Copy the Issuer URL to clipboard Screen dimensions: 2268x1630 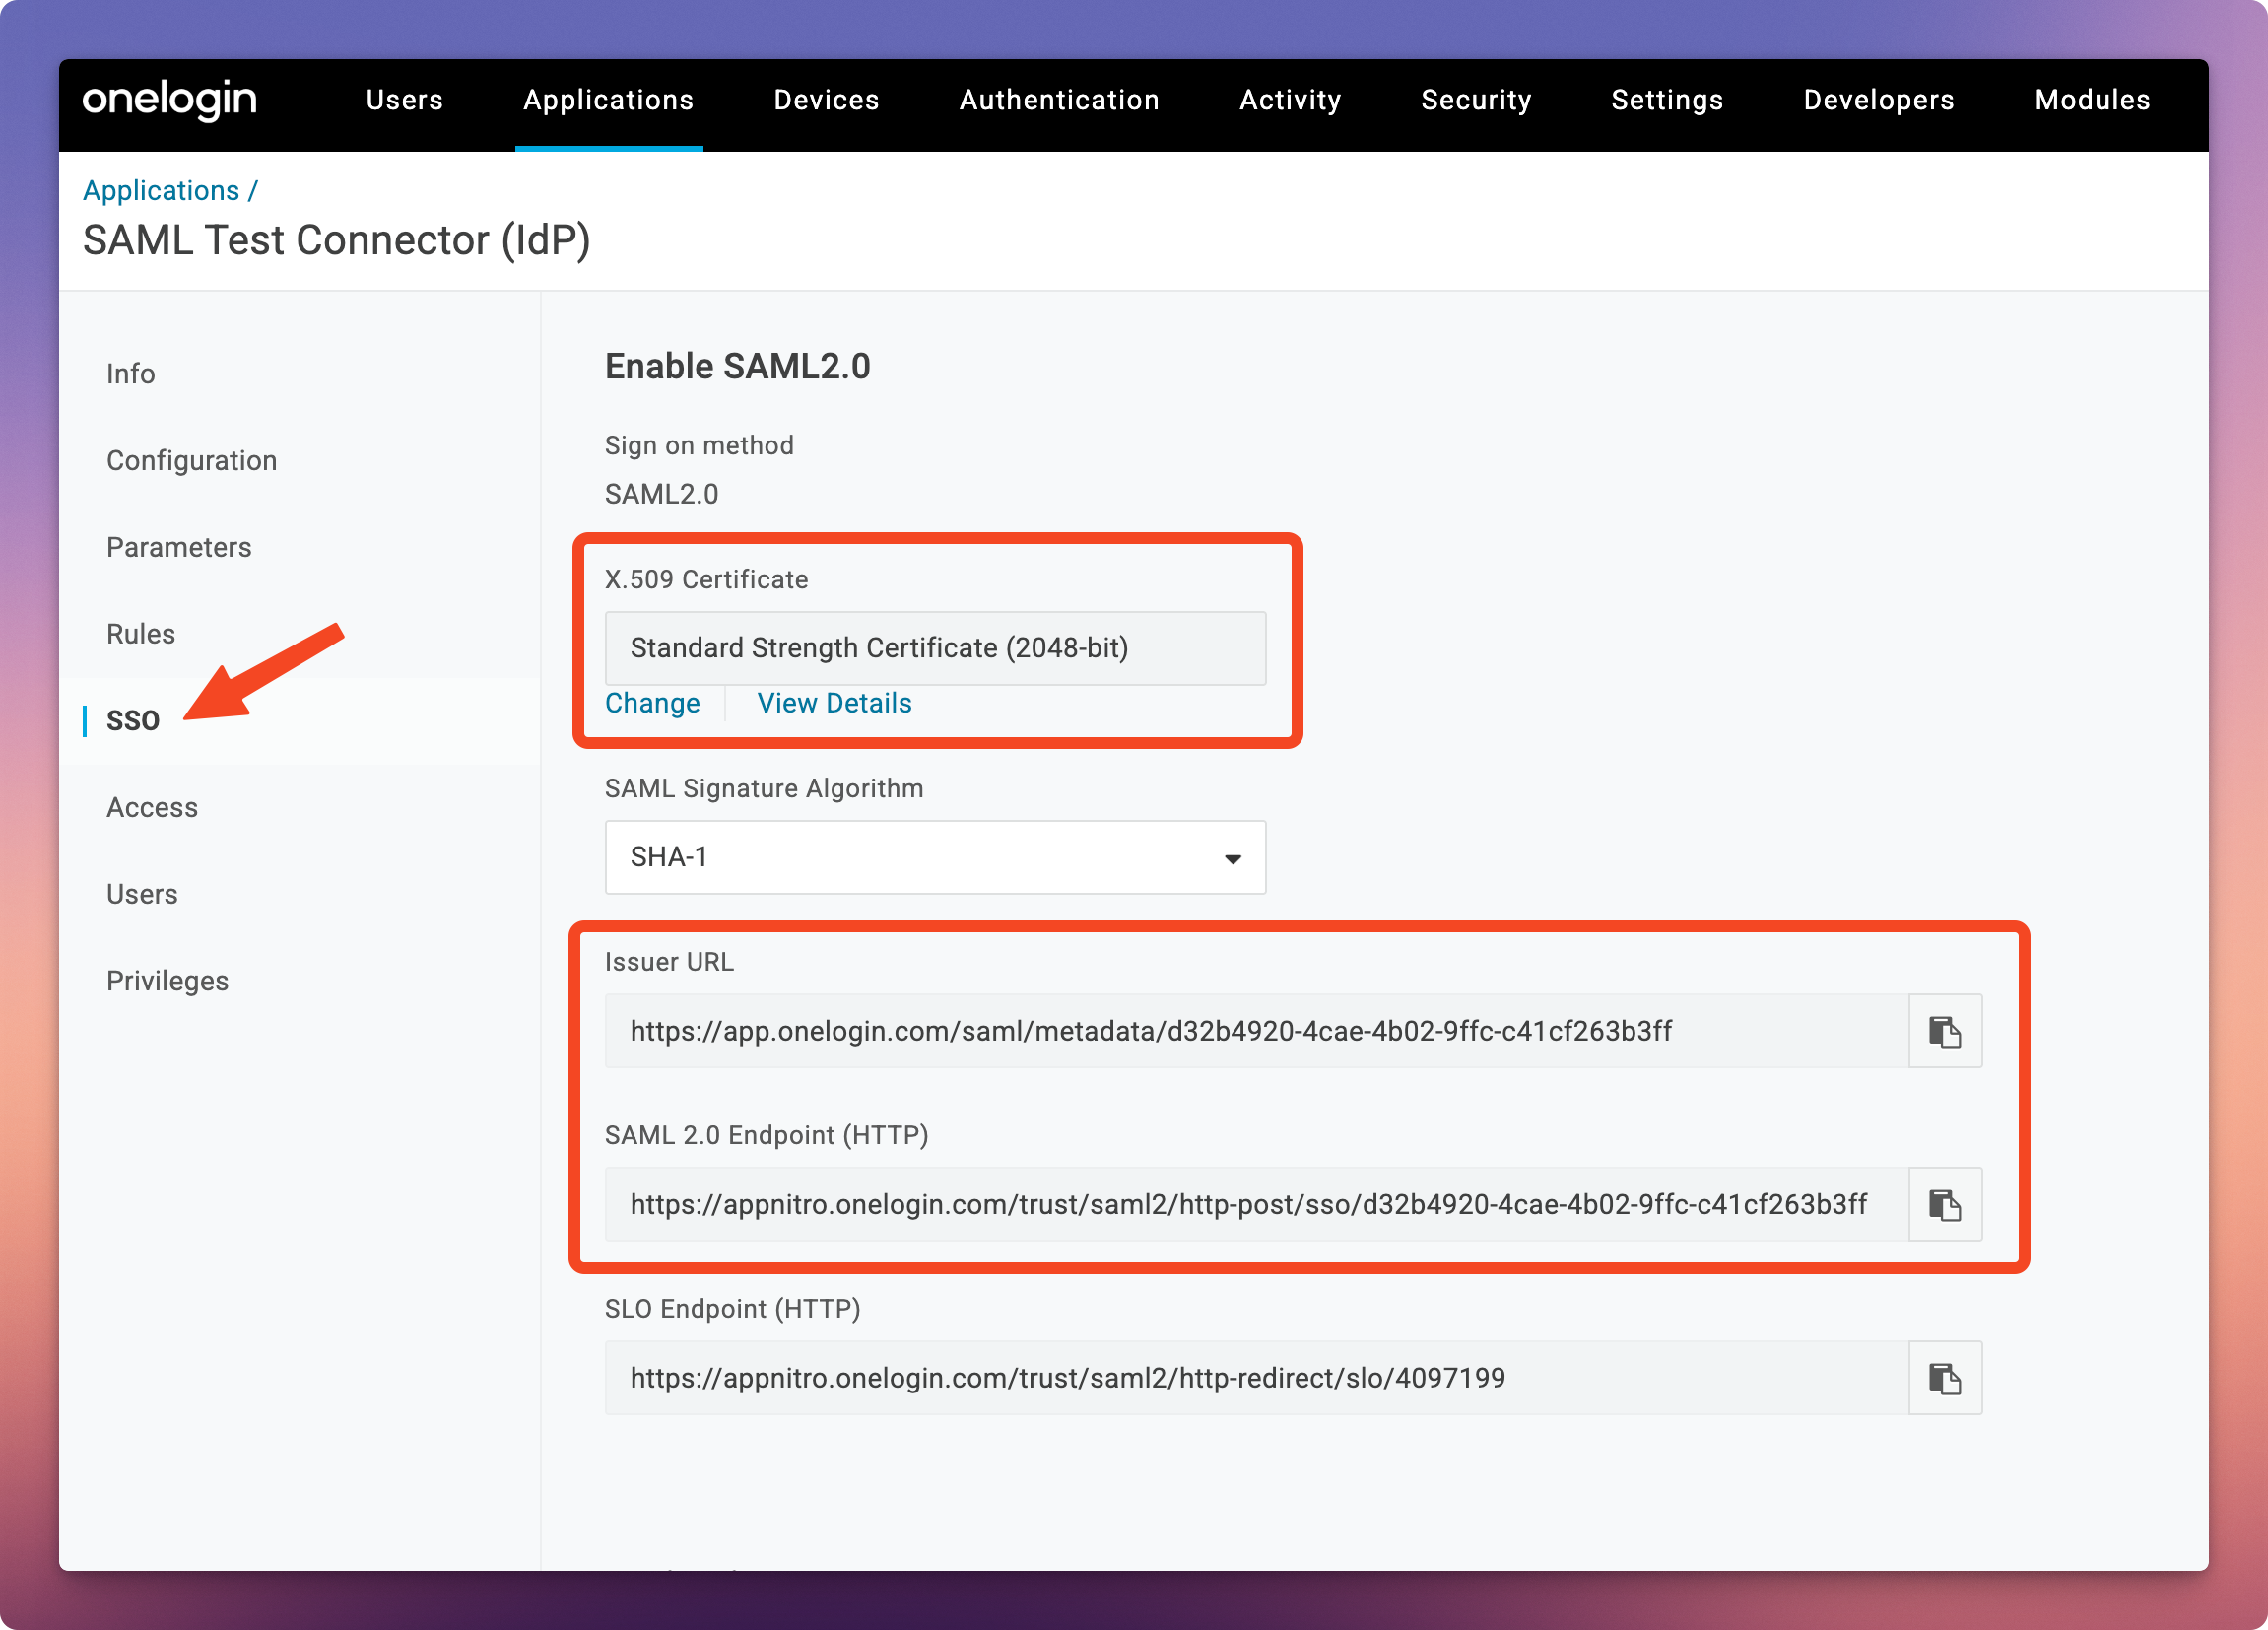tap(1944, 1031)
